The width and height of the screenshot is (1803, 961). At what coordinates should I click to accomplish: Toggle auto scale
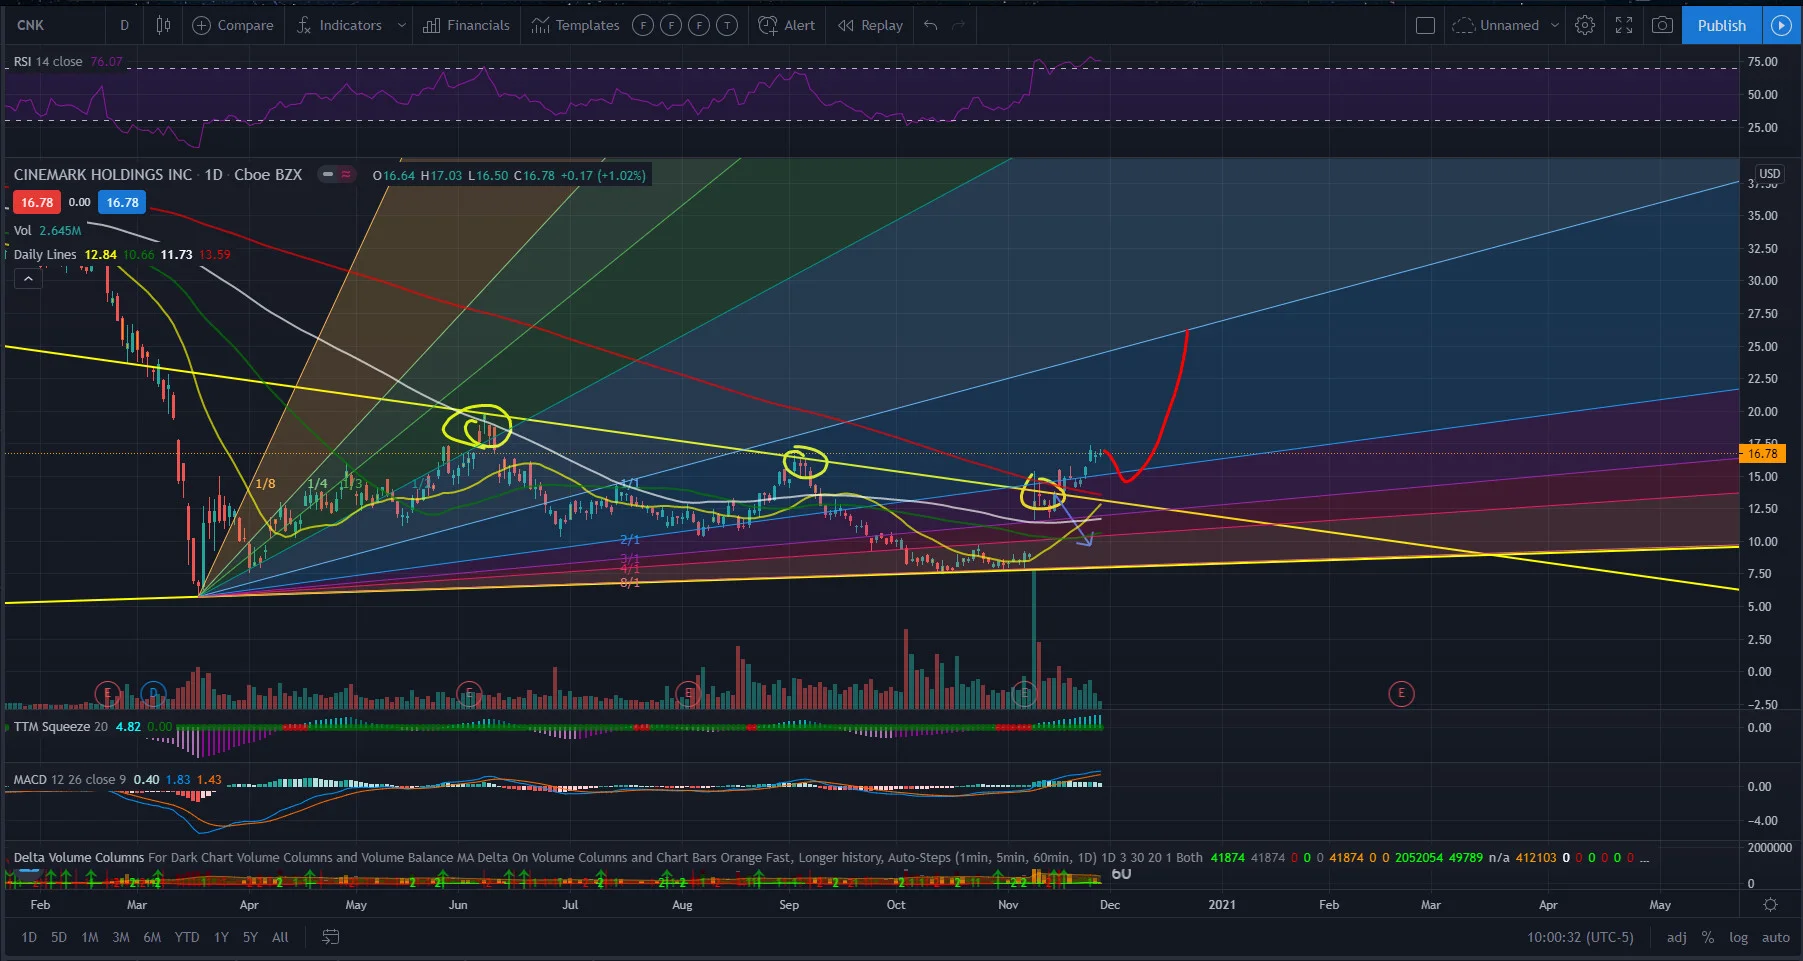pyautogui.click(x=1776, y=937)
